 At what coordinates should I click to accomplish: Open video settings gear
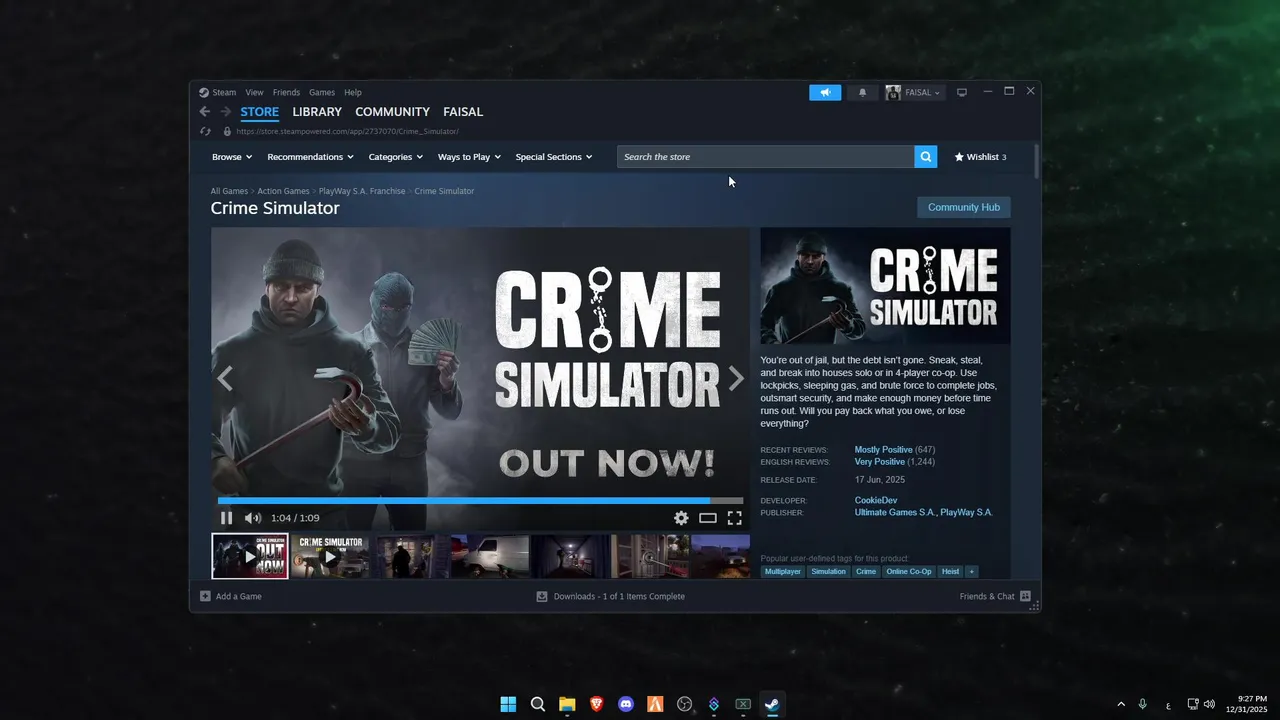pyautogui.click(x=681, y=518)
